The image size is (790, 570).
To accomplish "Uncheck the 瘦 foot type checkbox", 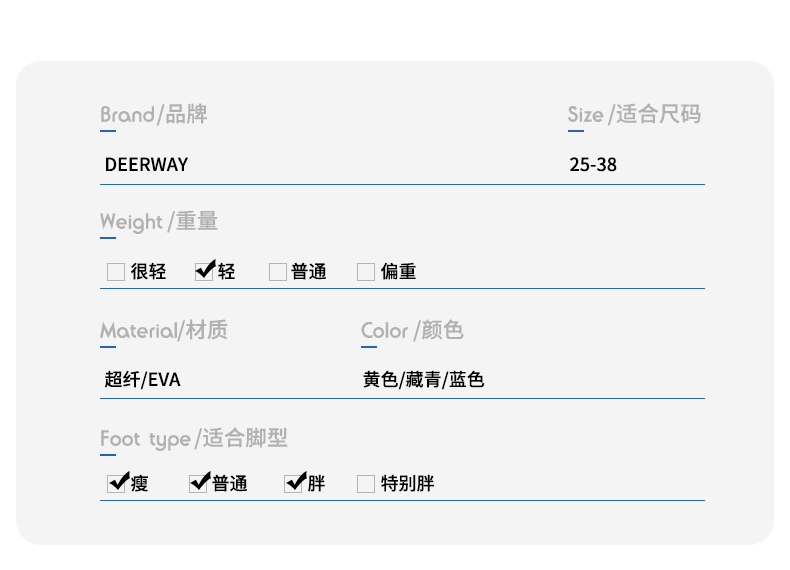I will click(116, 484).
